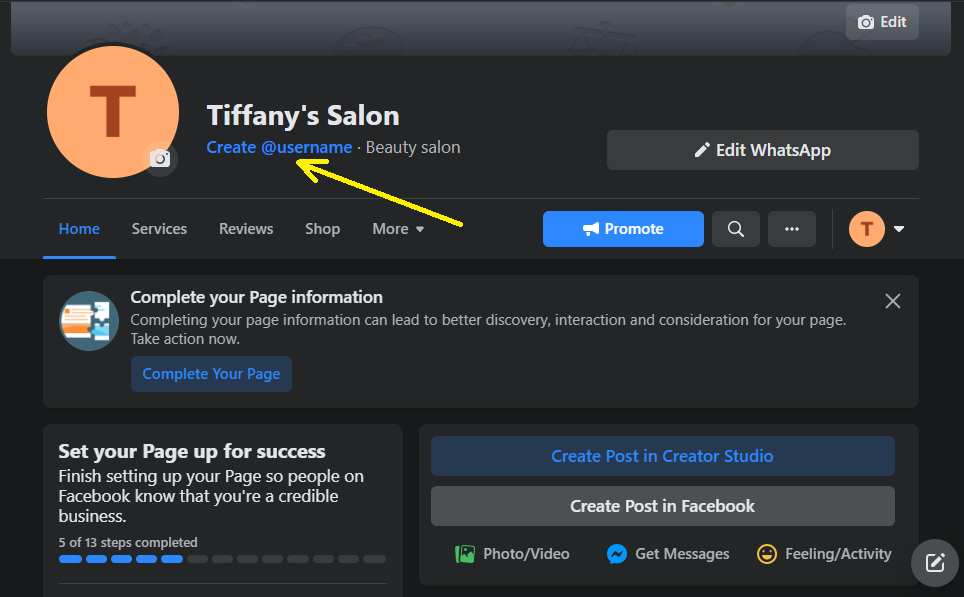This screenshot has width=964, height=597.
Task: Dismiss the Complete your Page information card
Action: coord(893,301)
